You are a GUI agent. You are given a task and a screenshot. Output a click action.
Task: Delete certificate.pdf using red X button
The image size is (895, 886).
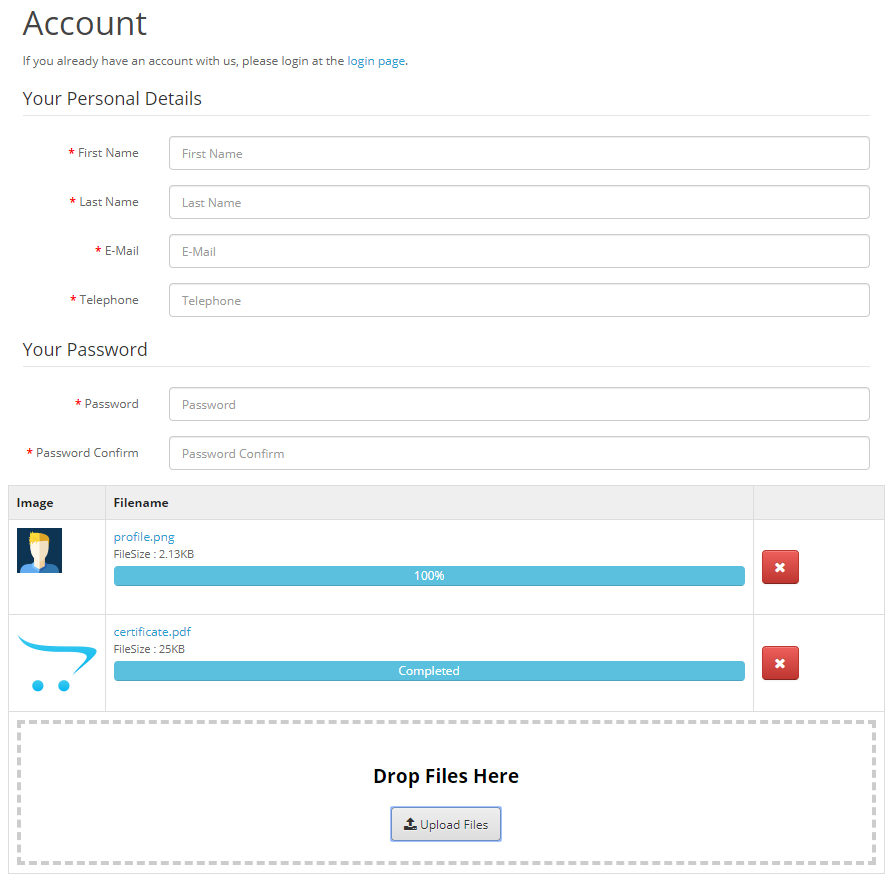[780, 663]
